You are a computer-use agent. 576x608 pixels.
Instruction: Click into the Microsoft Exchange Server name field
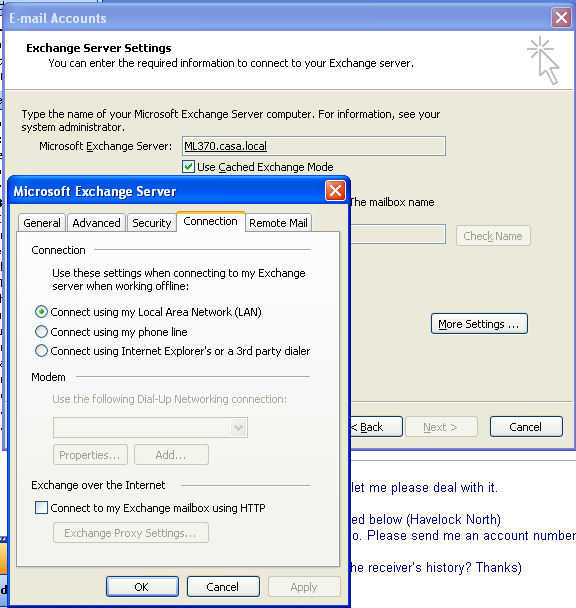[x=314, y=146]
